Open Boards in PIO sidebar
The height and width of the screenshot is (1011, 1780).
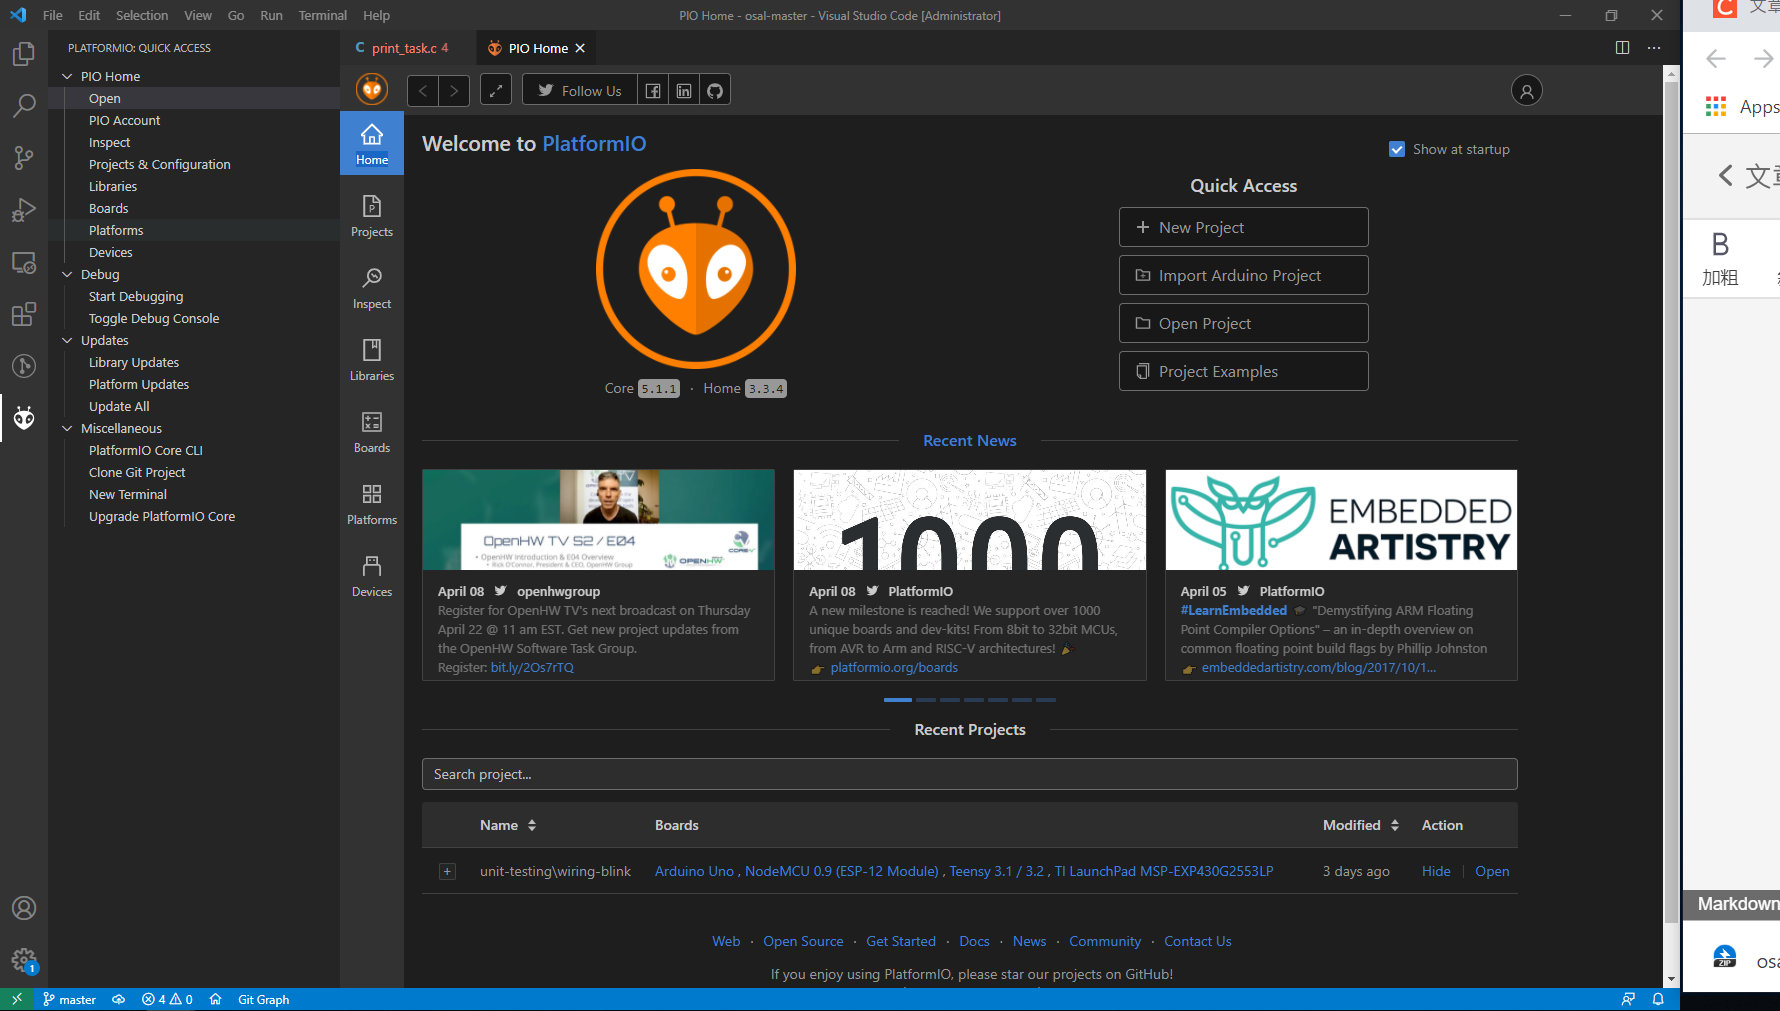pos(372,432)
